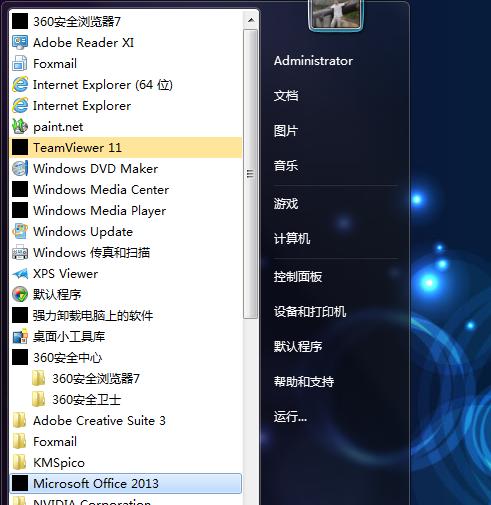The image size is (491, 505).
Task: Open XPS Viewer label
Action: pyautogui.click(x=66, y=274)
